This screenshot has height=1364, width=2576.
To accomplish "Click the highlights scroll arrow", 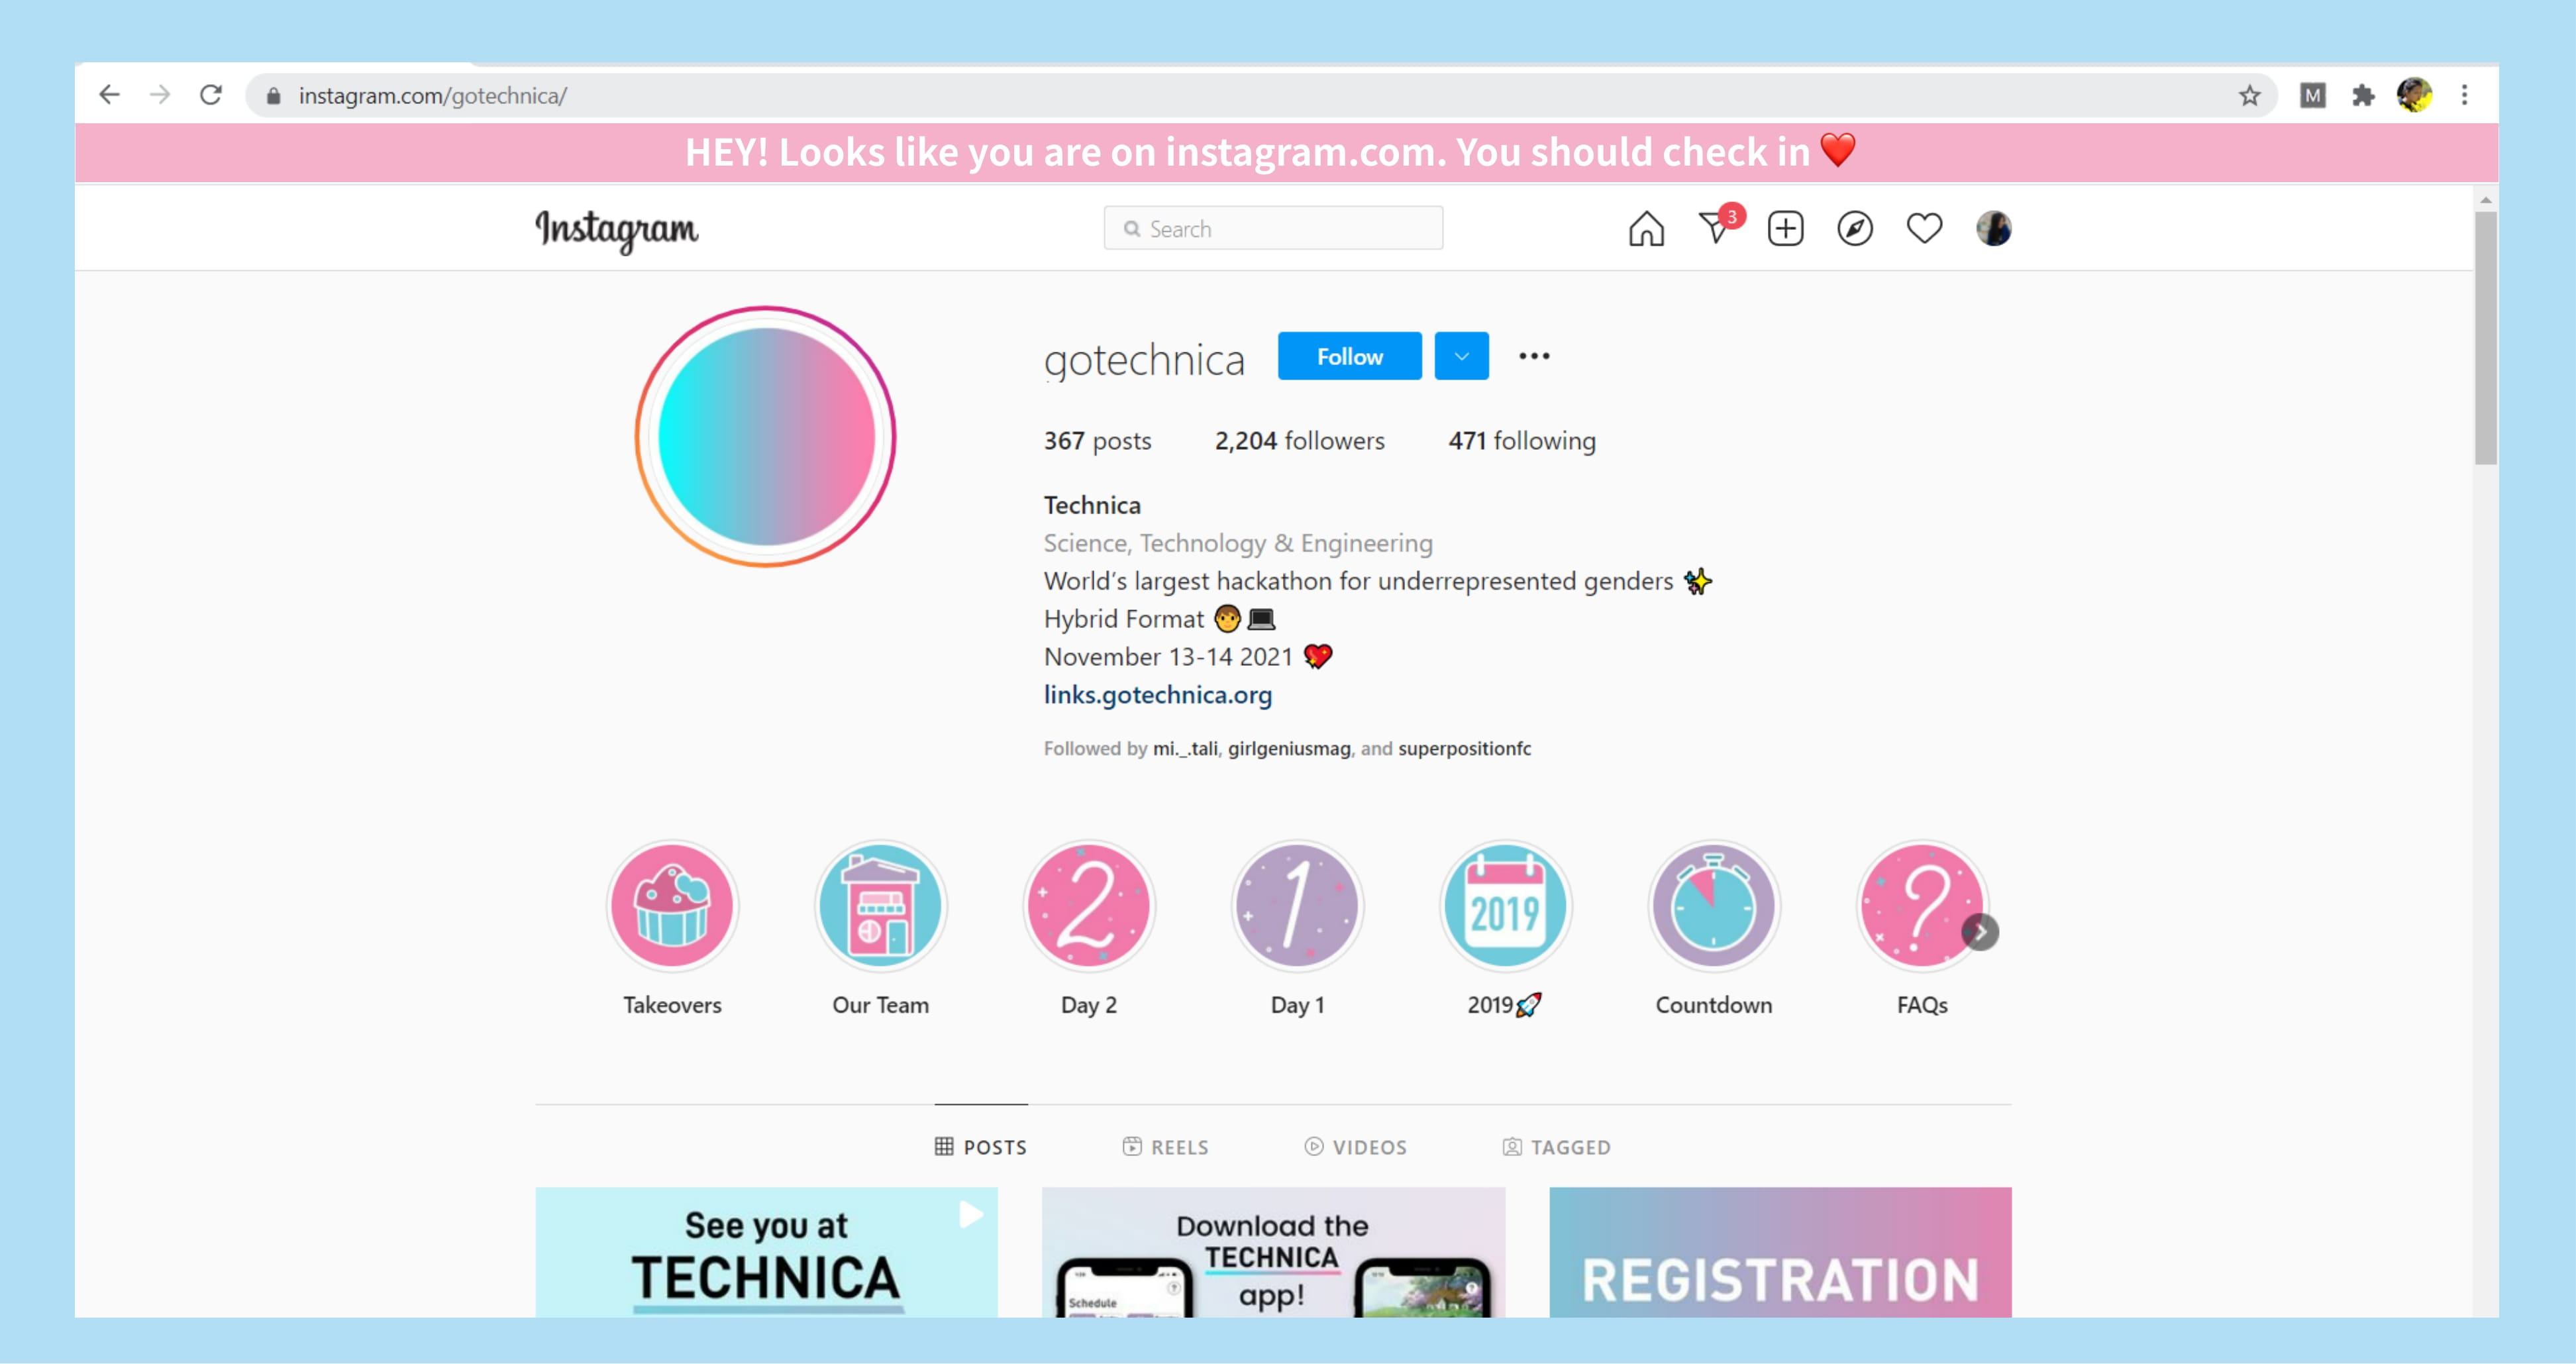I will (x=1981, y=932).
